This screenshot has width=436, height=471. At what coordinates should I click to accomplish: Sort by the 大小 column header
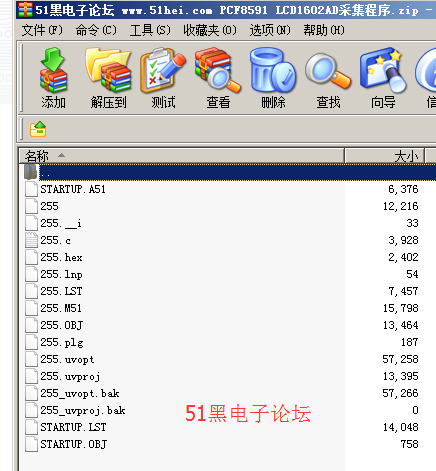(x=384, y=156)
